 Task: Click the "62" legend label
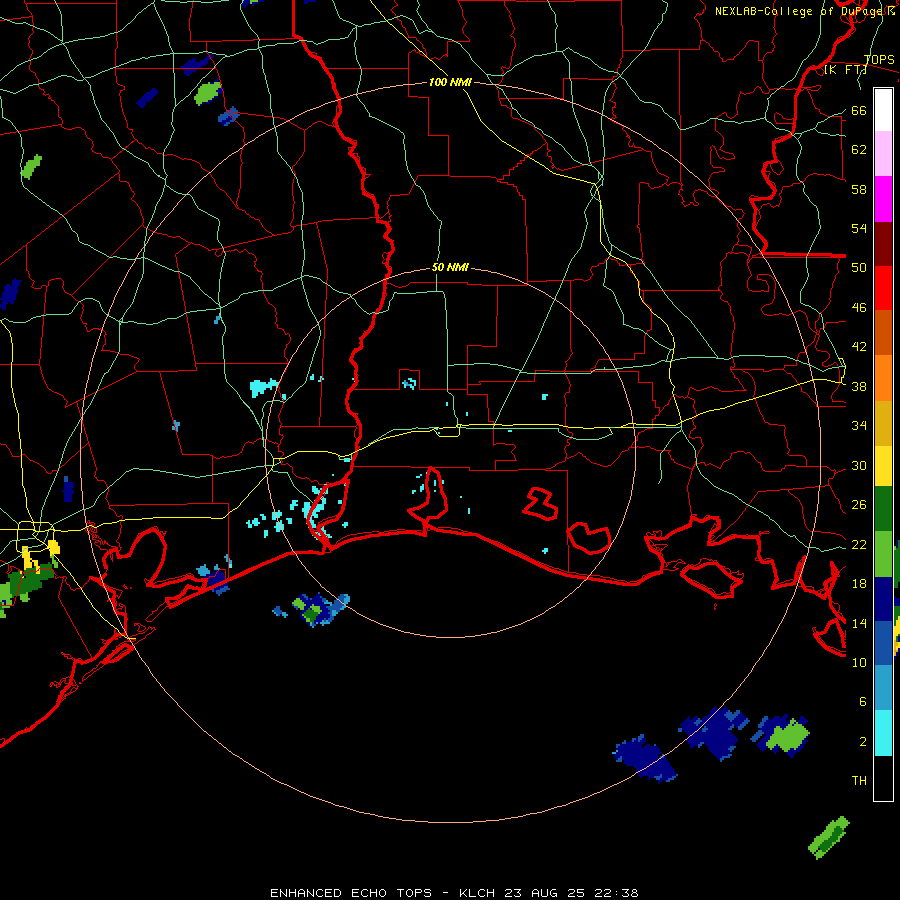pos(859,150)
